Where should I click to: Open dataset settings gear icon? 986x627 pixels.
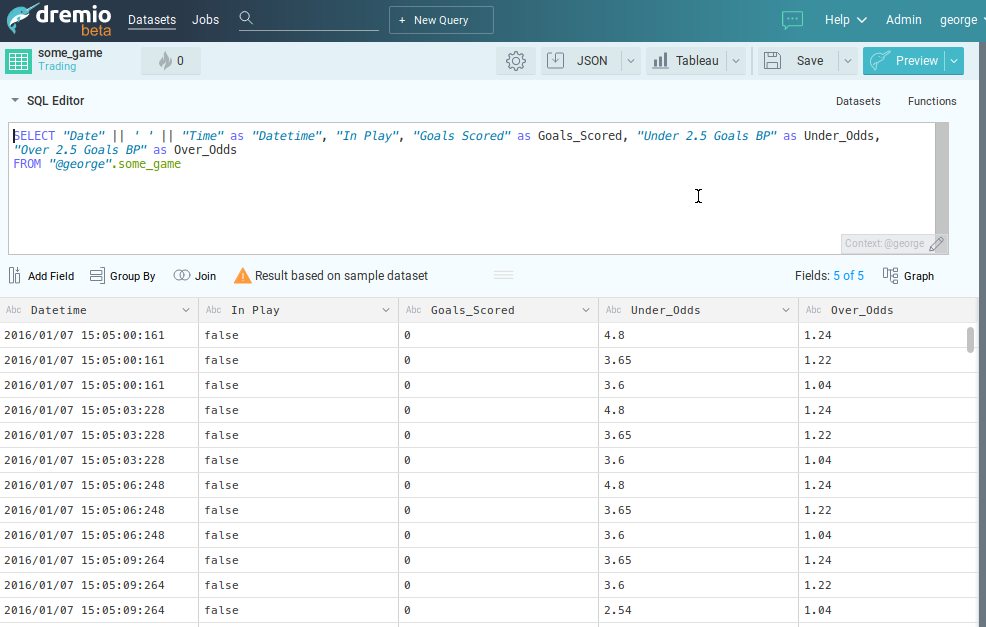(516, 61)
